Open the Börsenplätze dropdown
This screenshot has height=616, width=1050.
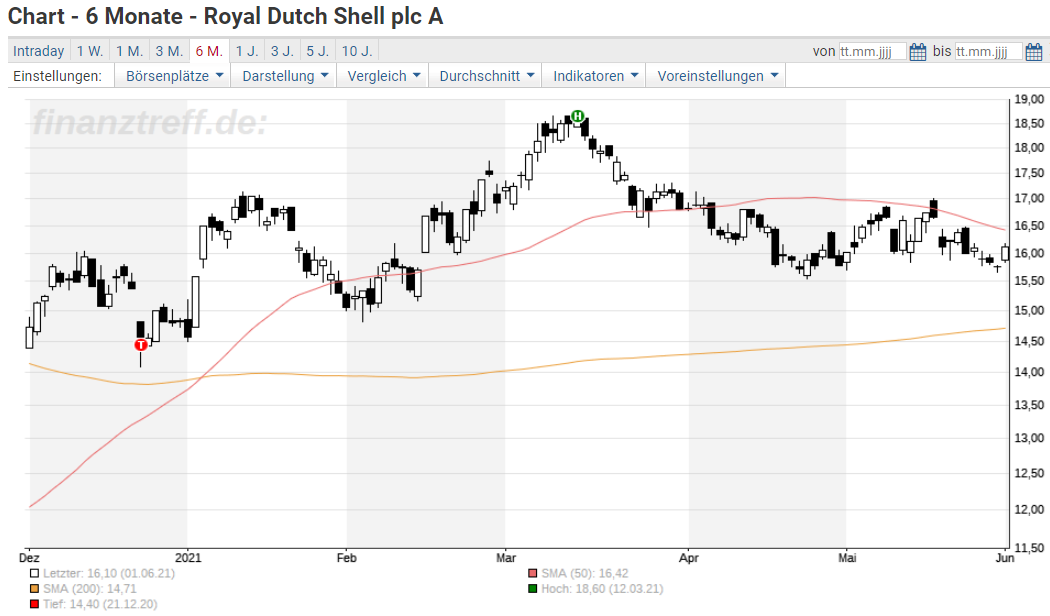[173, 76]
